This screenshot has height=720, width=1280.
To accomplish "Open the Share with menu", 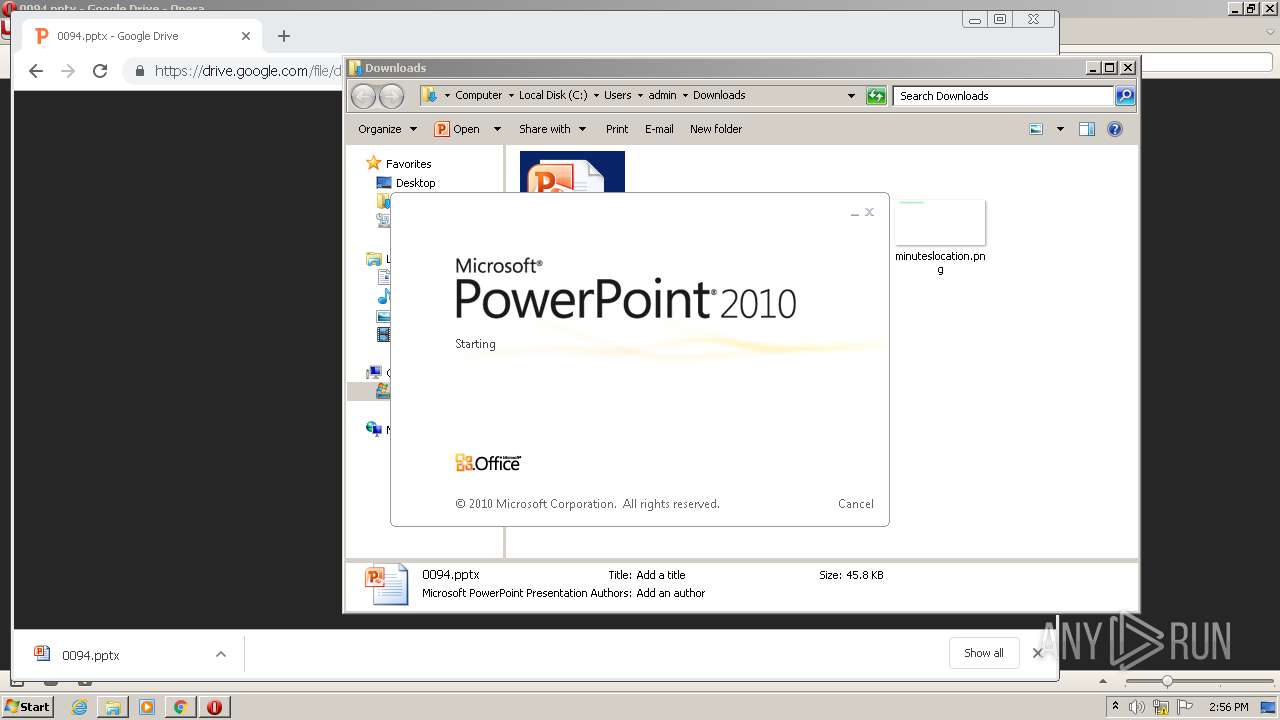I will point(552,129).
